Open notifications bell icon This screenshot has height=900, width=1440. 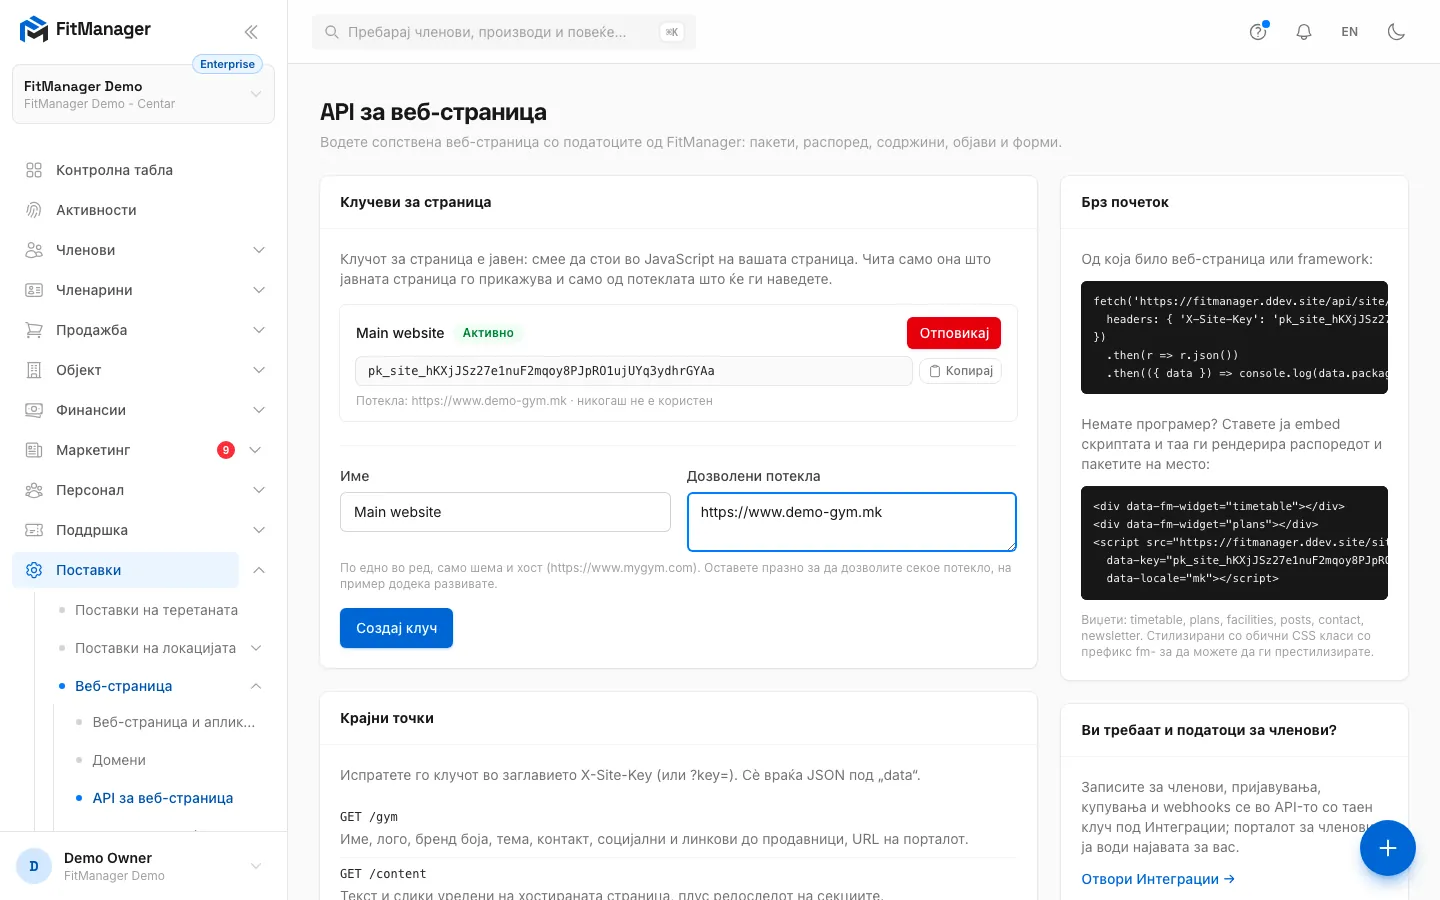pos(1304,32)
